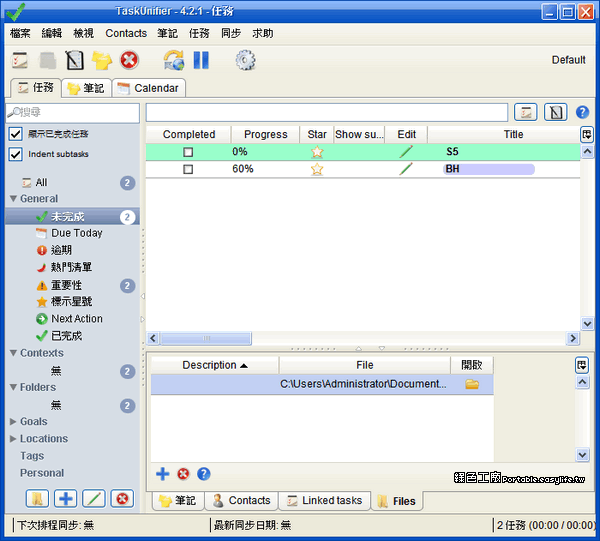Select the All tasks item
Image resolution: width=600 pixels, height=541 pixels.
coord(41,183)
